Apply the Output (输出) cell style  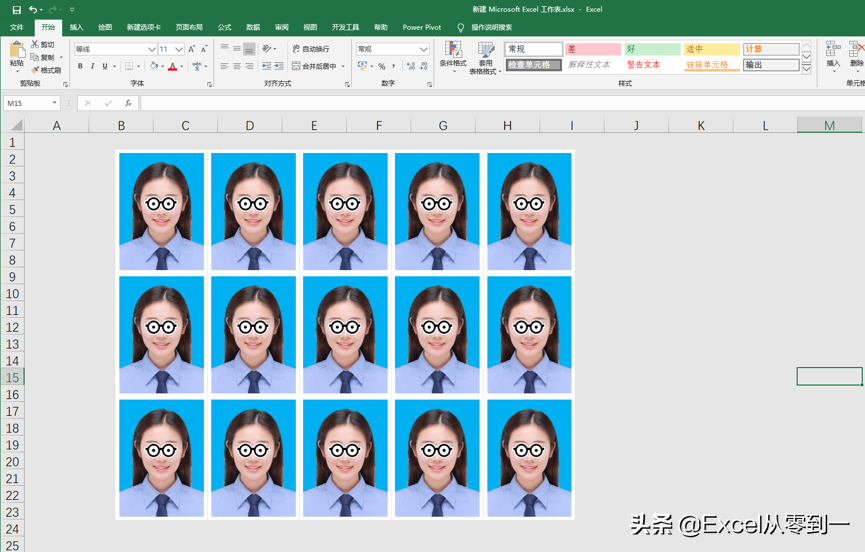[x=771, y=65]
